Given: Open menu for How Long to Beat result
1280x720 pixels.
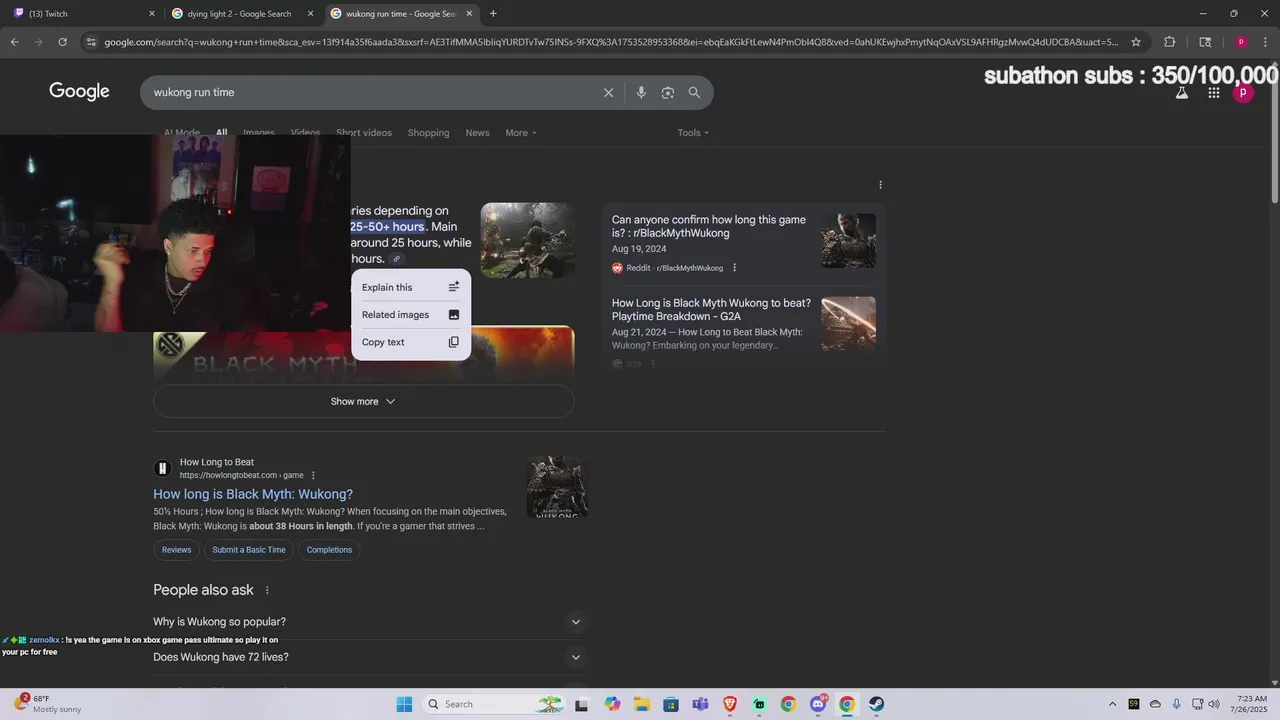Looking at the screenshot, I should tap(313, 475).
